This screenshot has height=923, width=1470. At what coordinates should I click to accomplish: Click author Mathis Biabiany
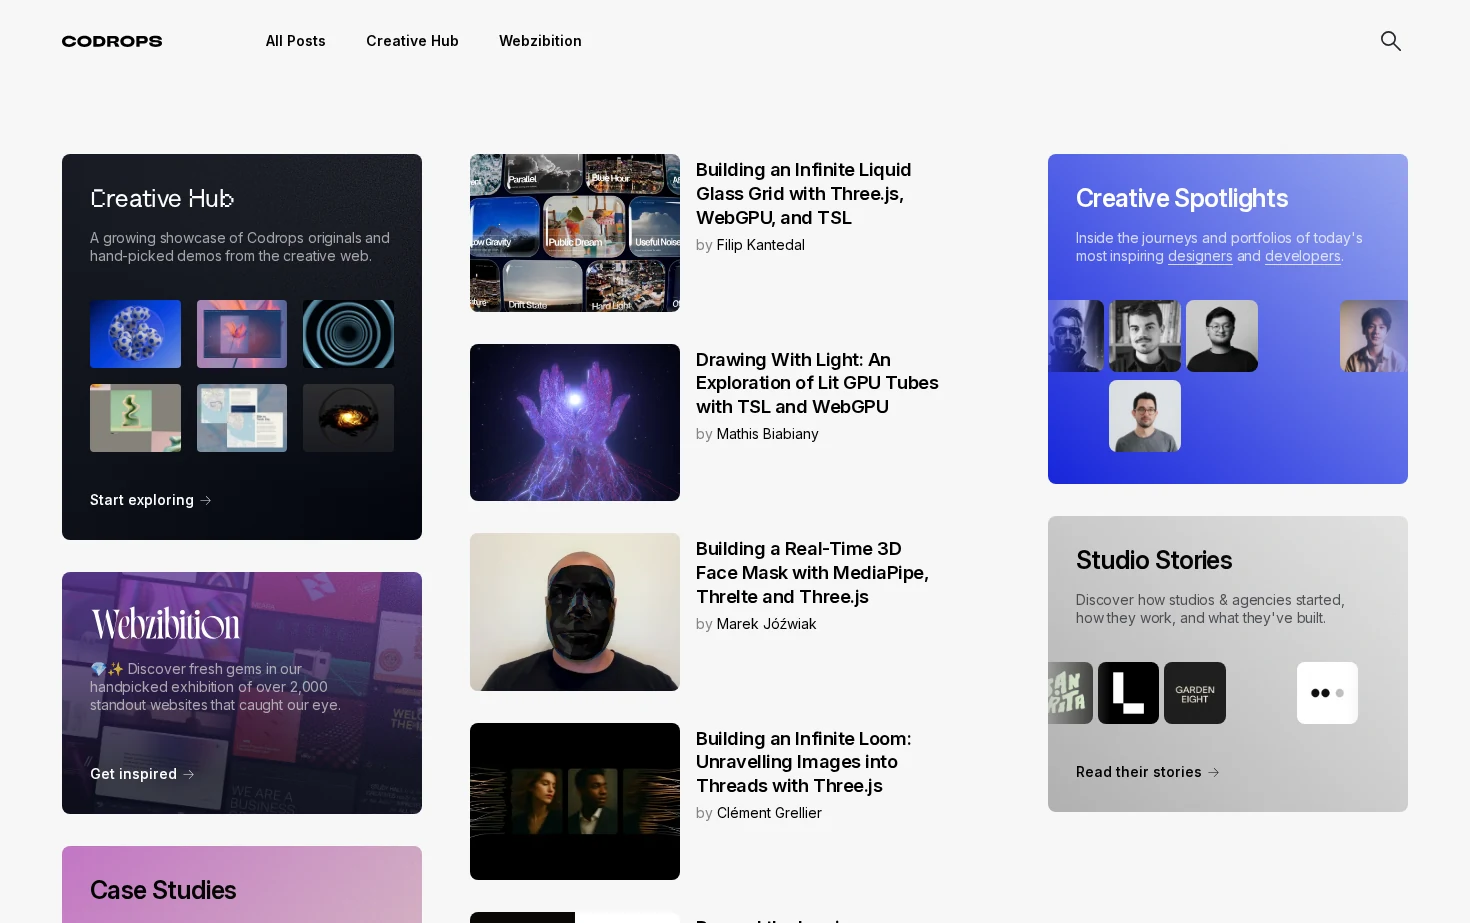pos(767,434)
